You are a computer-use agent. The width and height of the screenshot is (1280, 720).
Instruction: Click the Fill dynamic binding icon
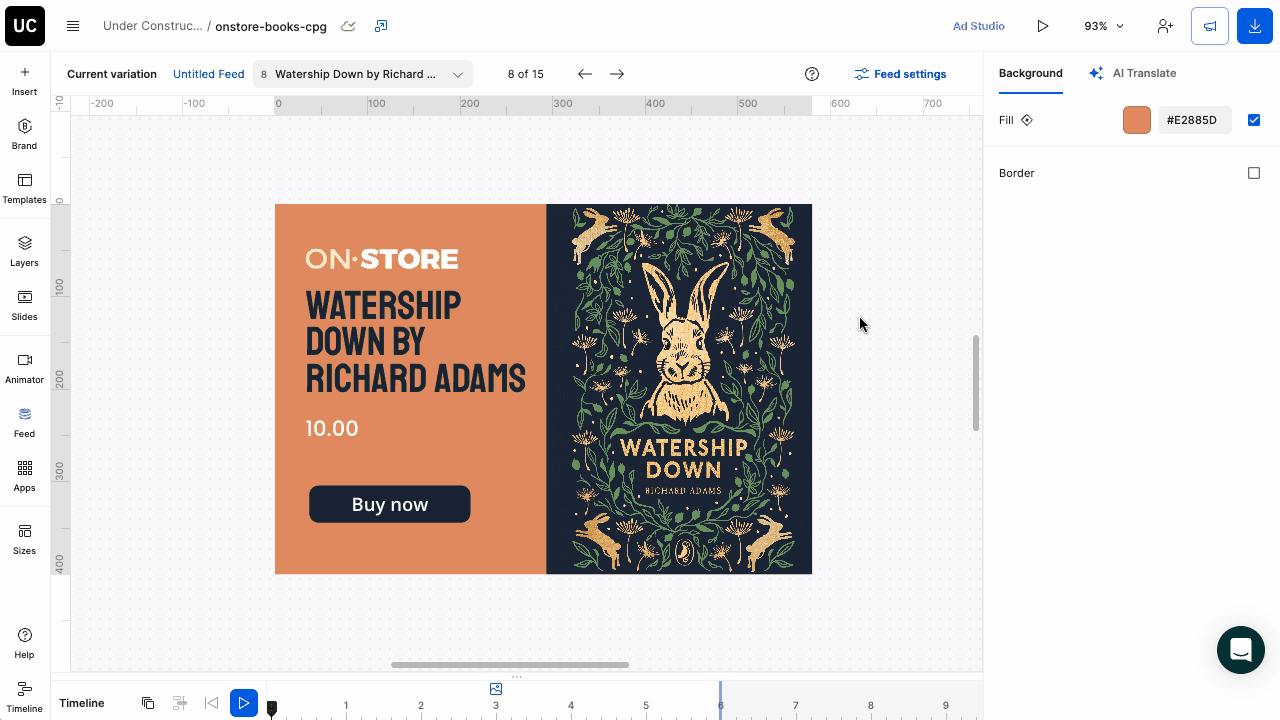click(x=1027, y=120)
